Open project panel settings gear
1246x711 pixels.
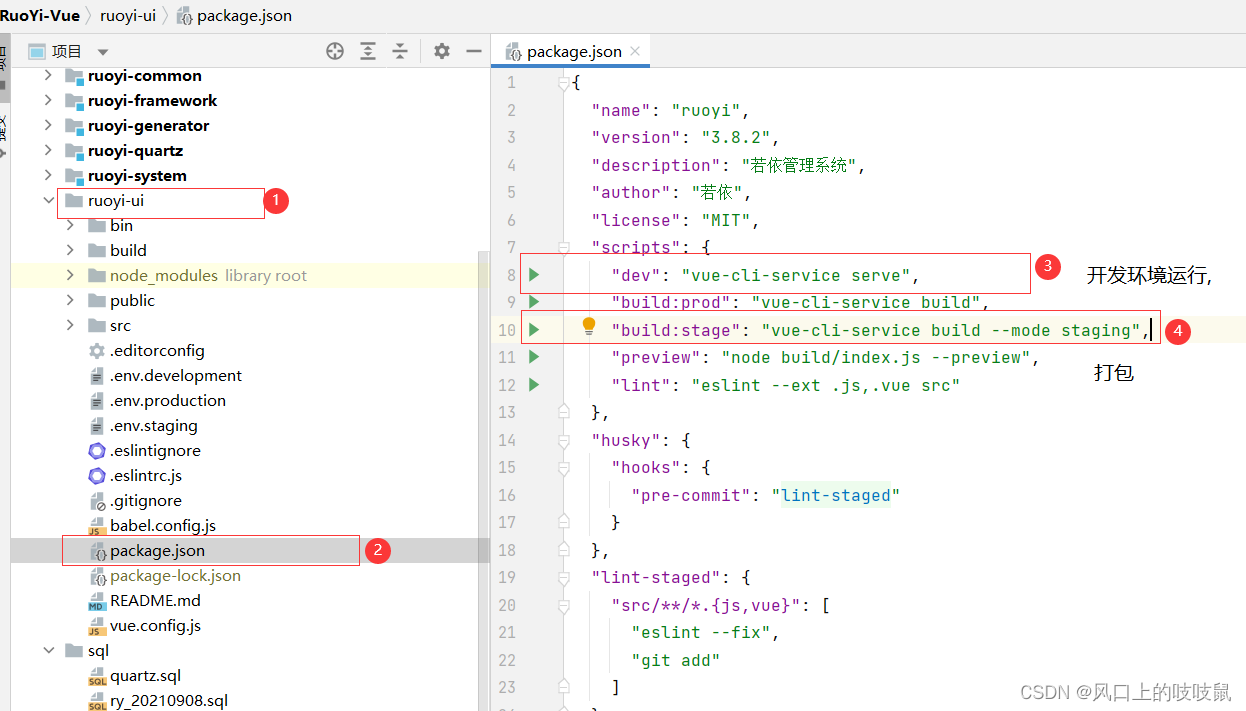coord(442,51)
